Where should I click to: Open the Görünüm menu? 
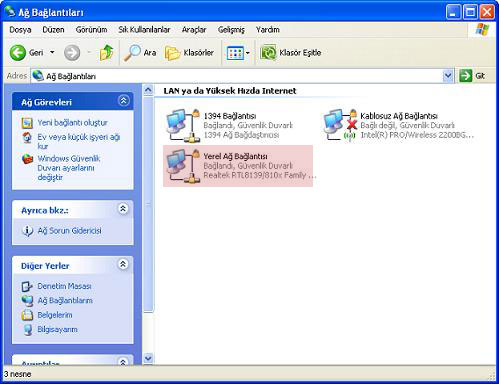[x=91, y=30]
